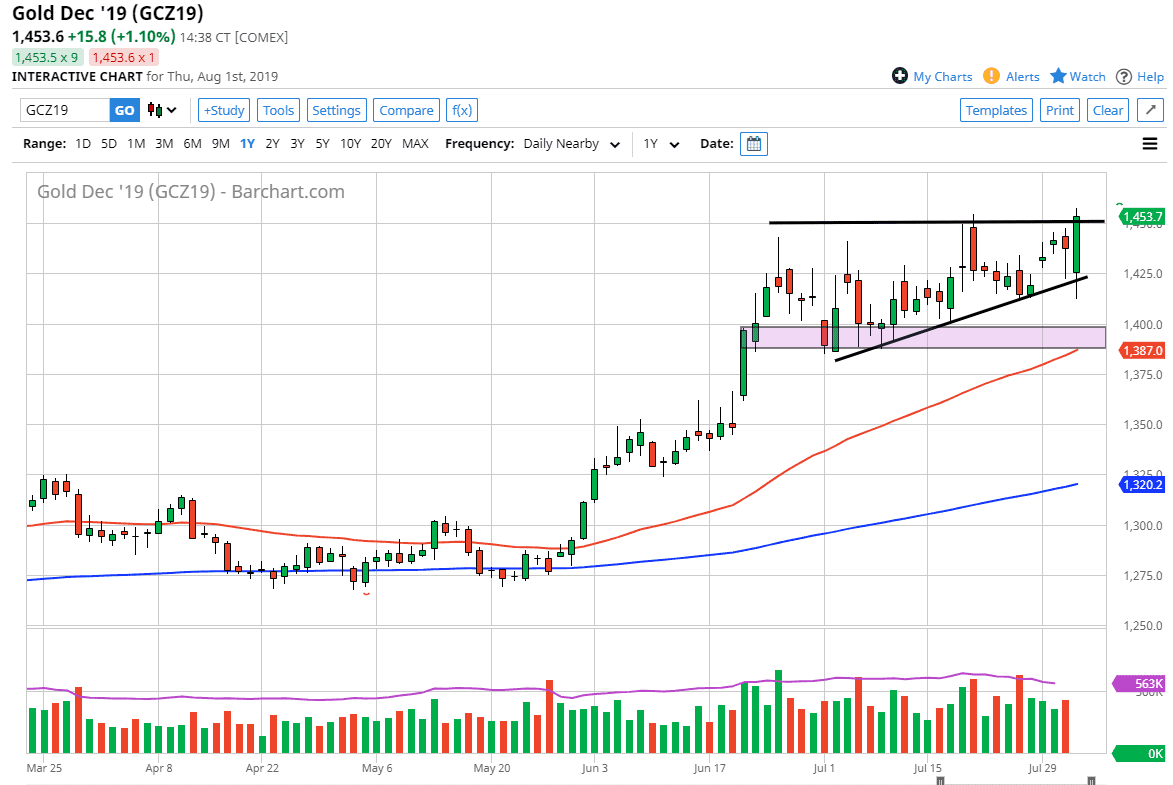Click the GCZ19 symbol input field
This screenshot has width=1173, height=785.
click(x=64, y=110)
